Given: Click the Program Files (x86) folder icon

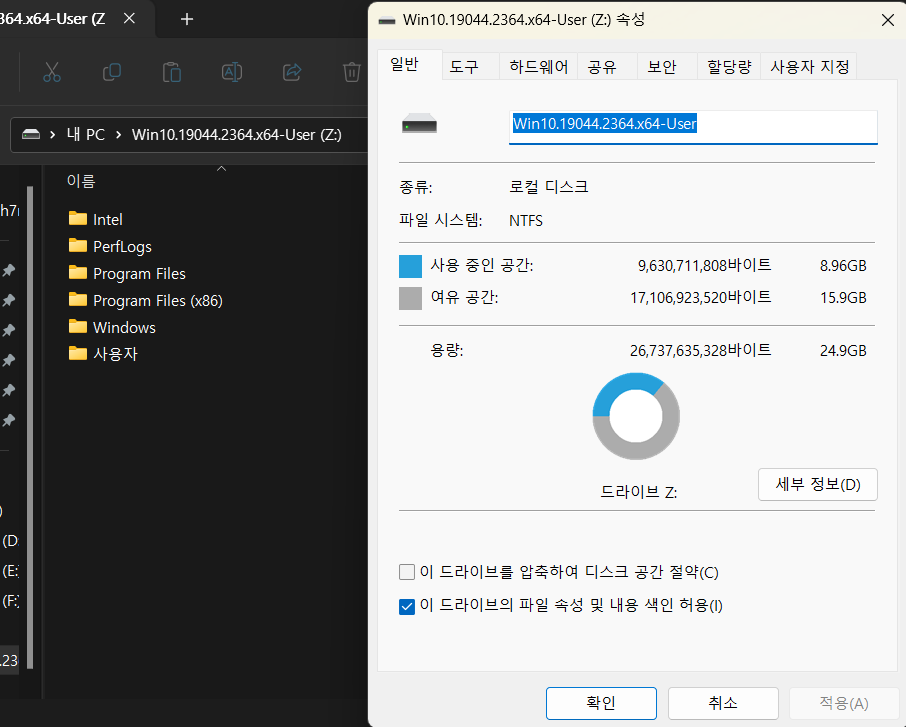Looking at the screenshot, I should point(77,299).
